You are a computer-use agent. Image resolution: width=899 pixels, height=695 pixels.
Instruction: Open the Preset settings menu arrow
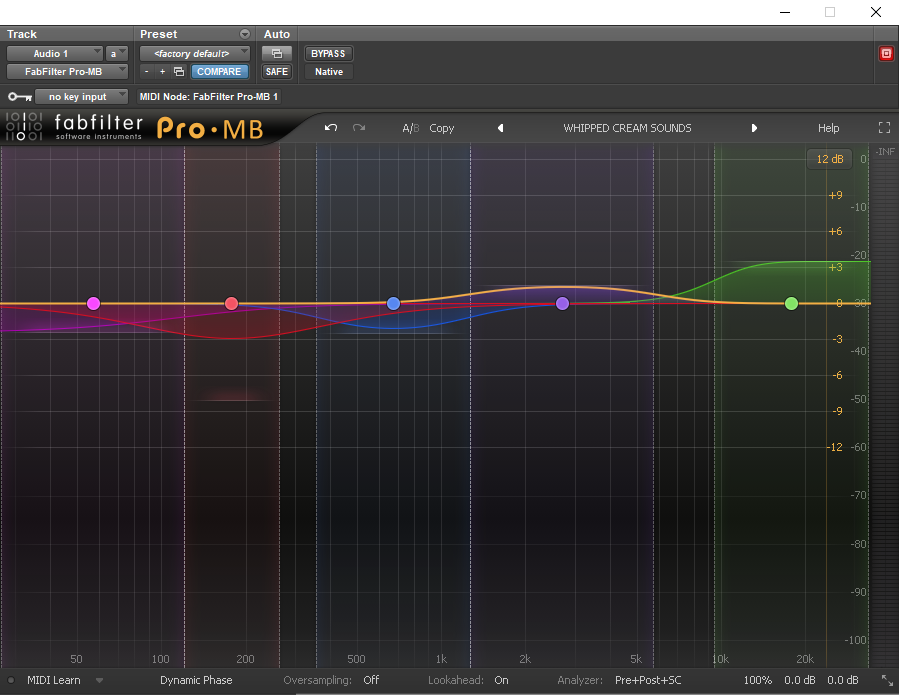pyautogui.click(x=245, y=34)
